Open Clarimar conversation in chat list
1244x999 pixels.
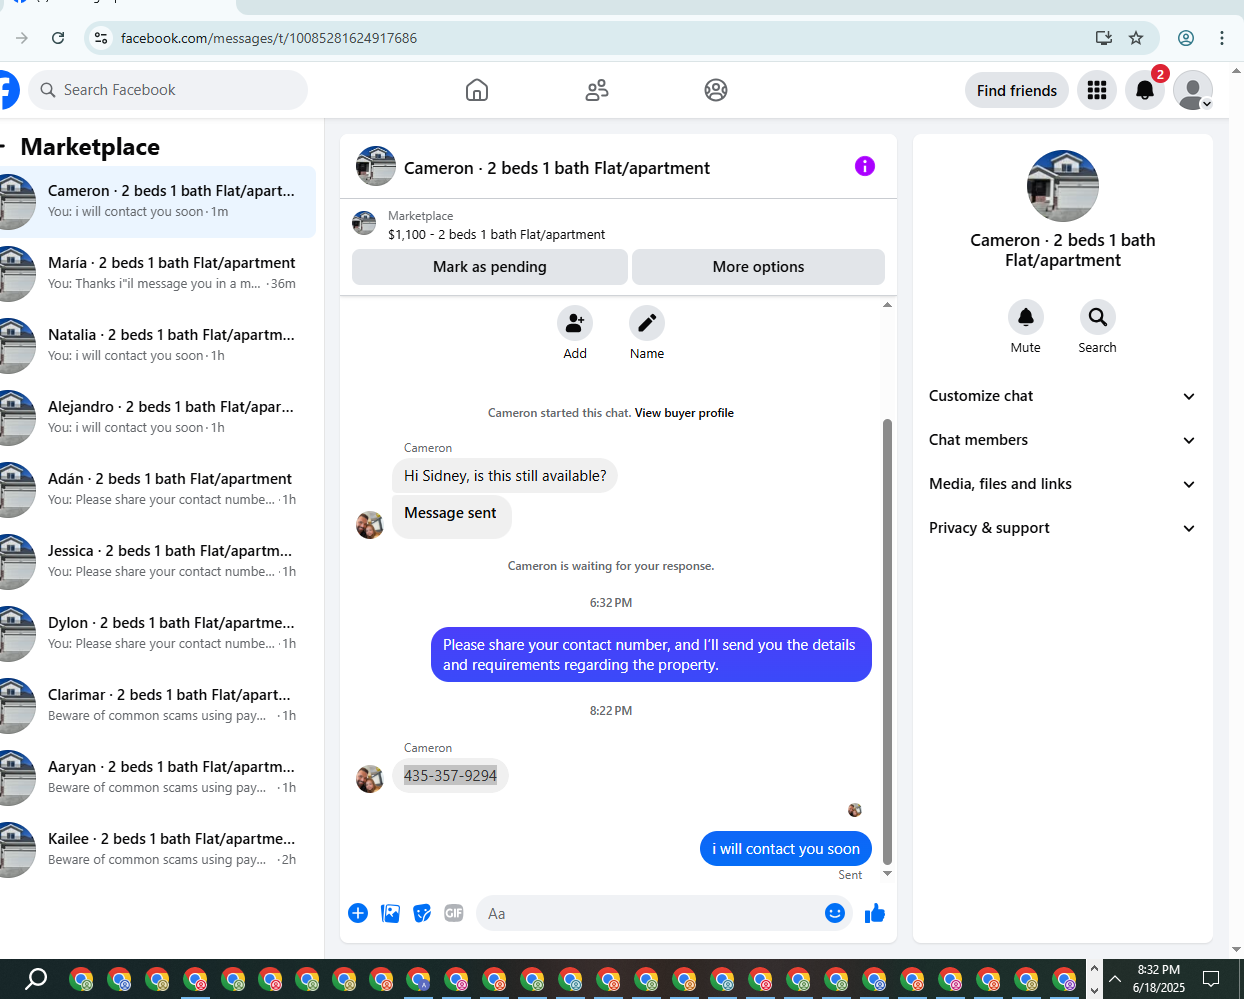point(158,705)
